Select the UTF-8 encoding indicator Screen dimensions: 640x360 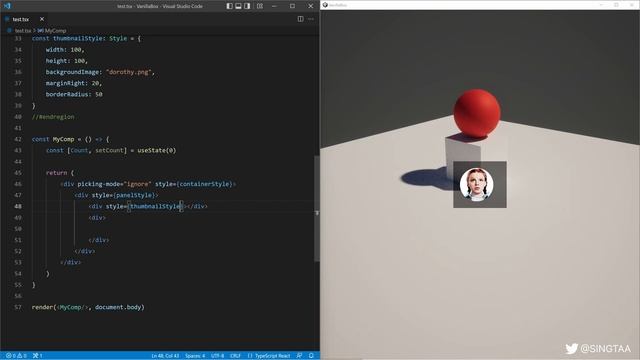tap(217, 356)
